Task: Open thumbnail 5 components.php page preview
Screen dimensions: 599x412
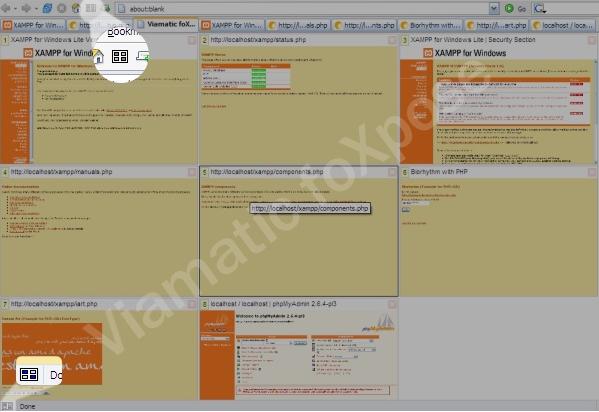Action: 299,237
